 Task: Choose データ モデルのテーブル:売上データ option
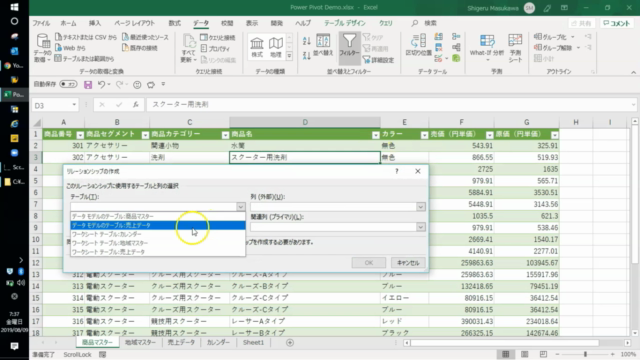(158, 225)
